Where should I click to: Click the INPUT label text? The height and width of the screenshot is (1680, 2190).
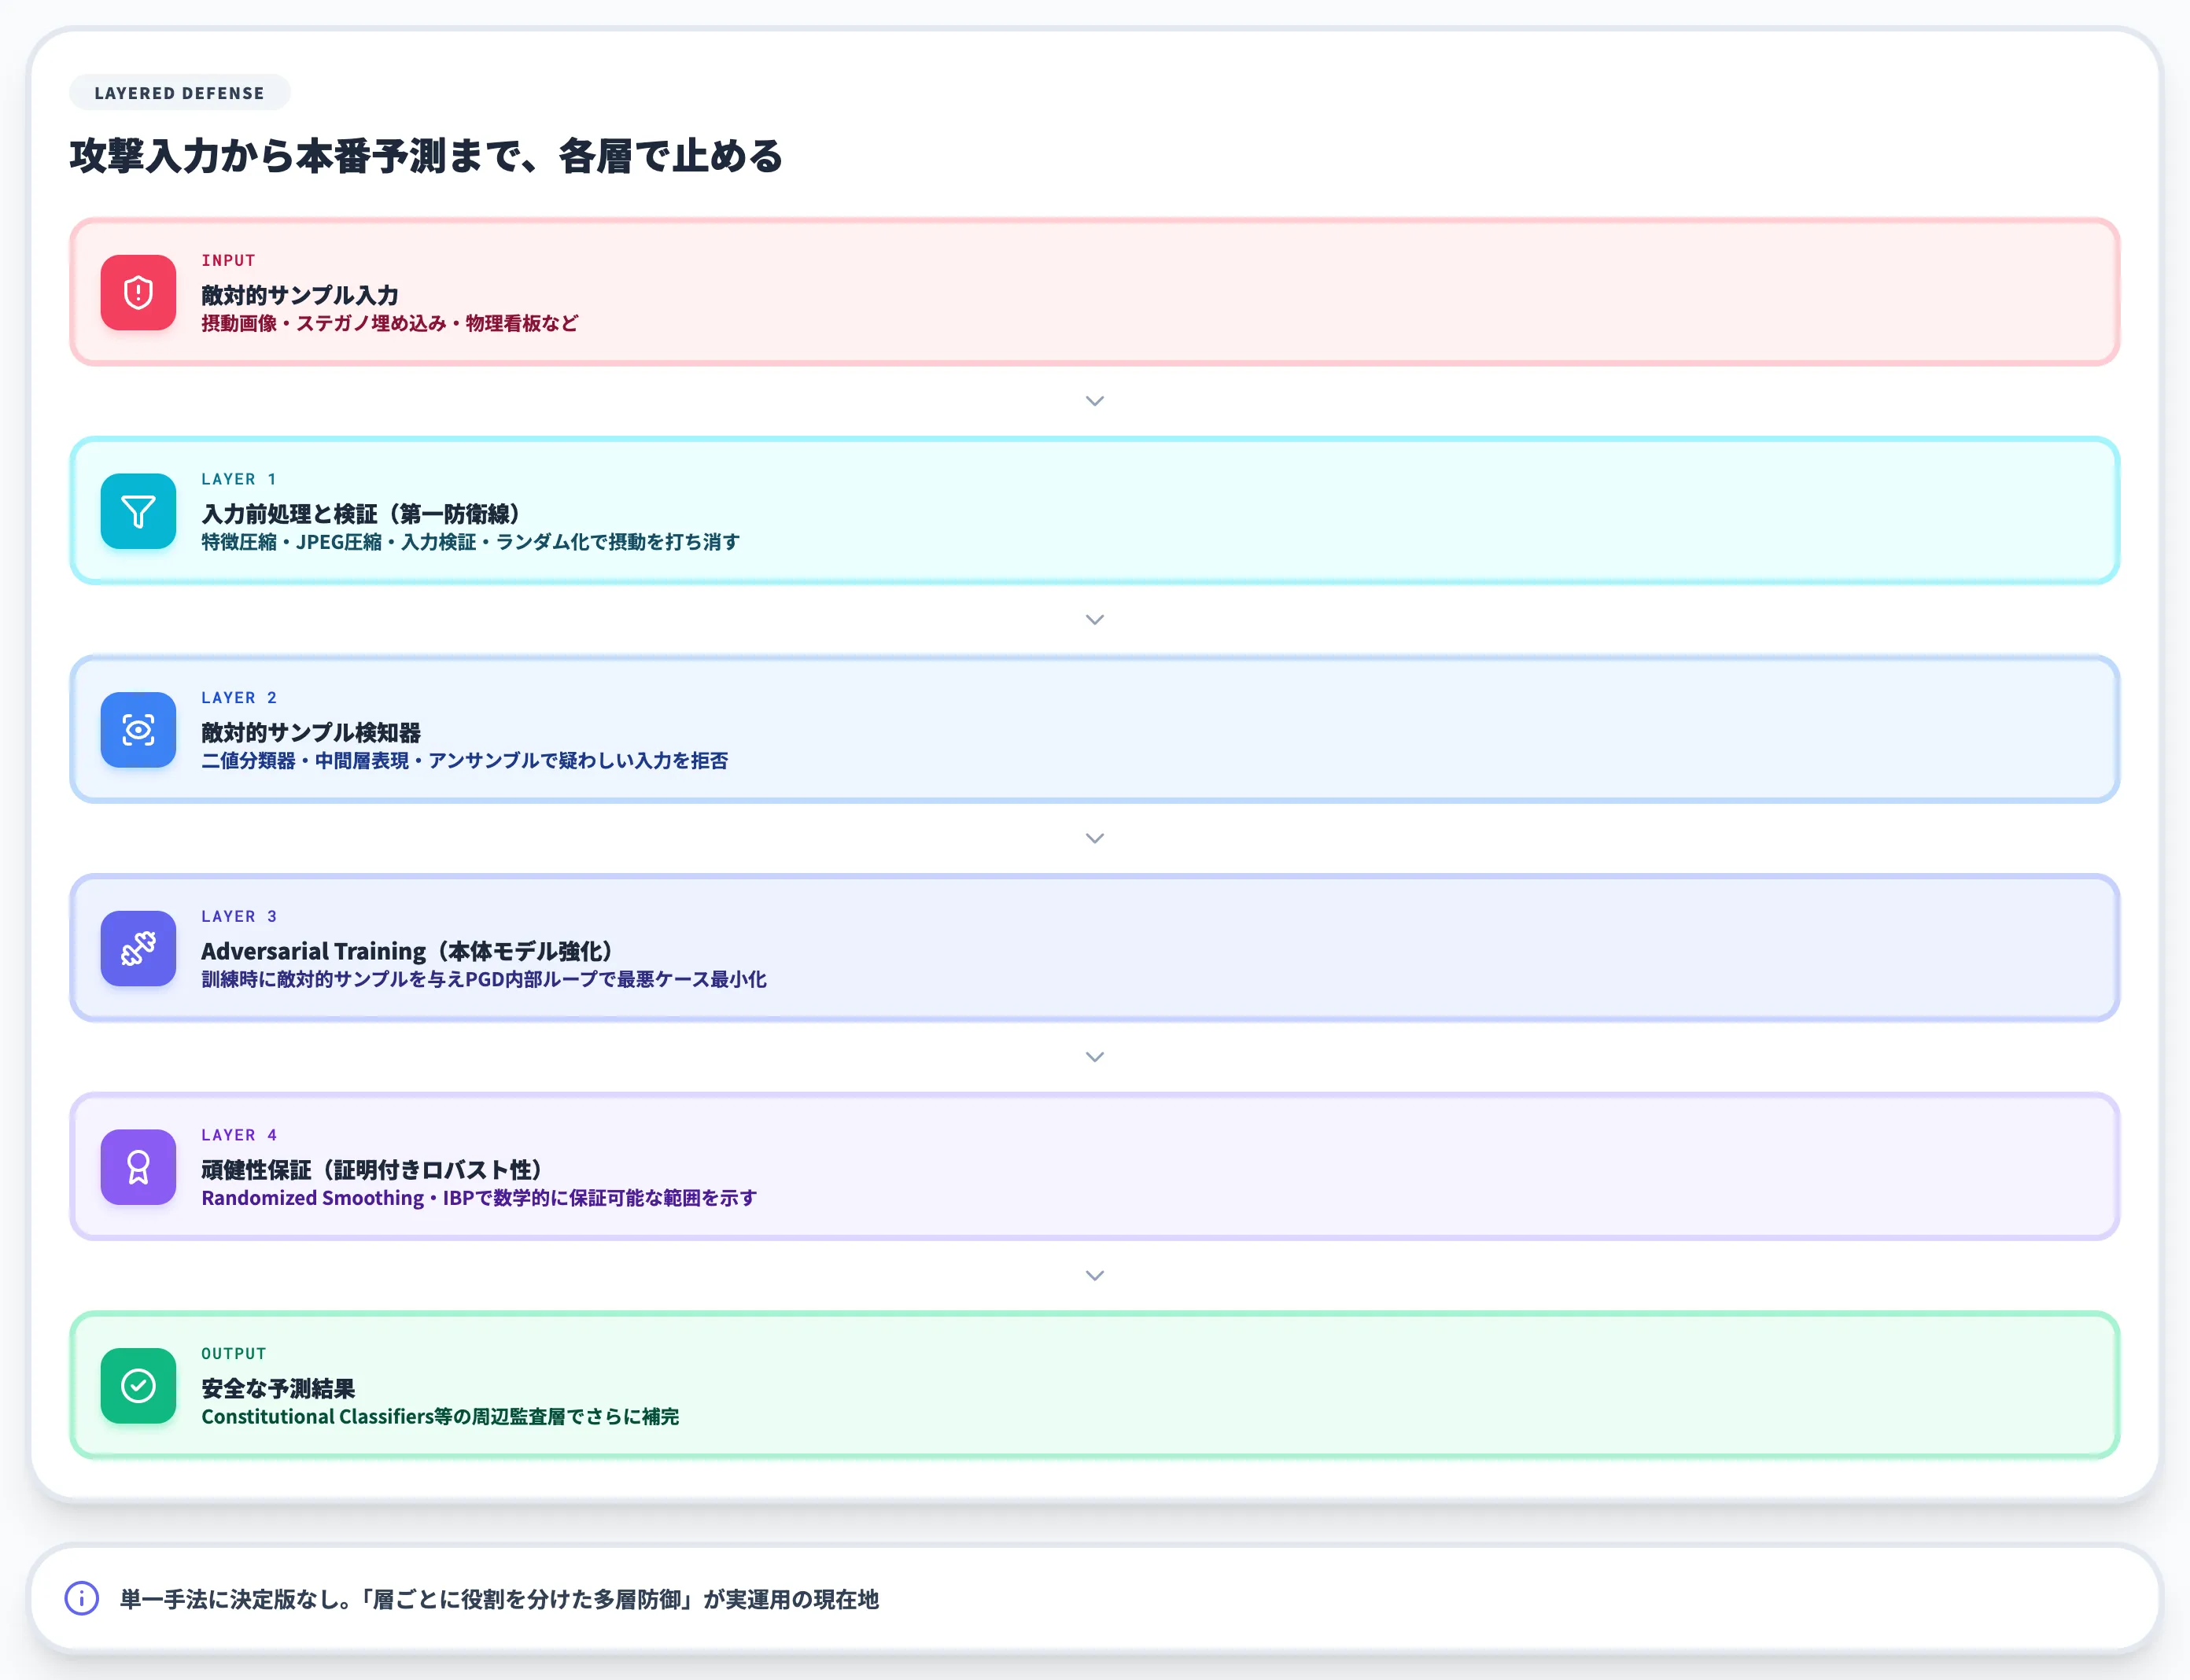(x=228, y=260)
